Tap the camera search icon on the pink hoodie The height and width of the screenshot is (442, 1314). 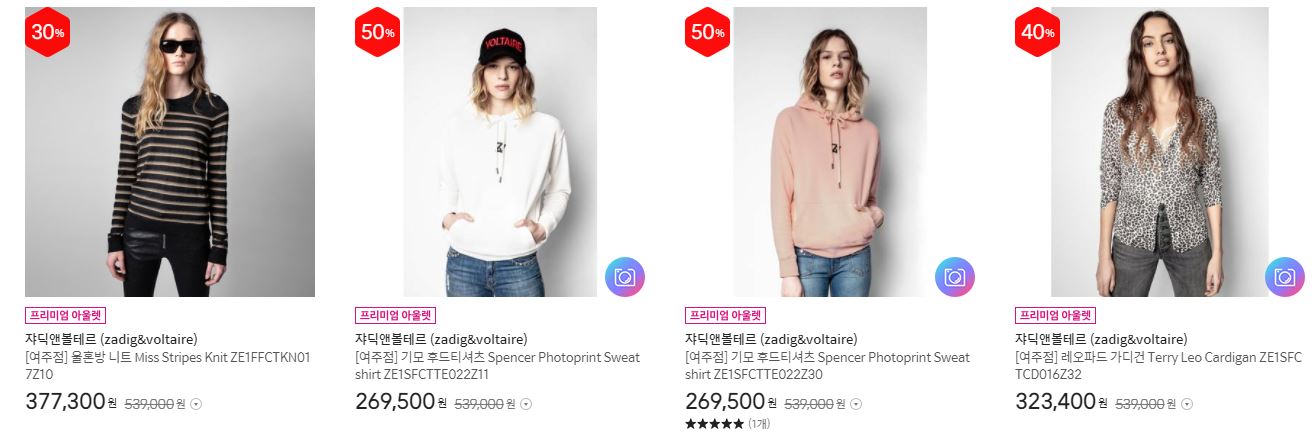pos(955,277)
